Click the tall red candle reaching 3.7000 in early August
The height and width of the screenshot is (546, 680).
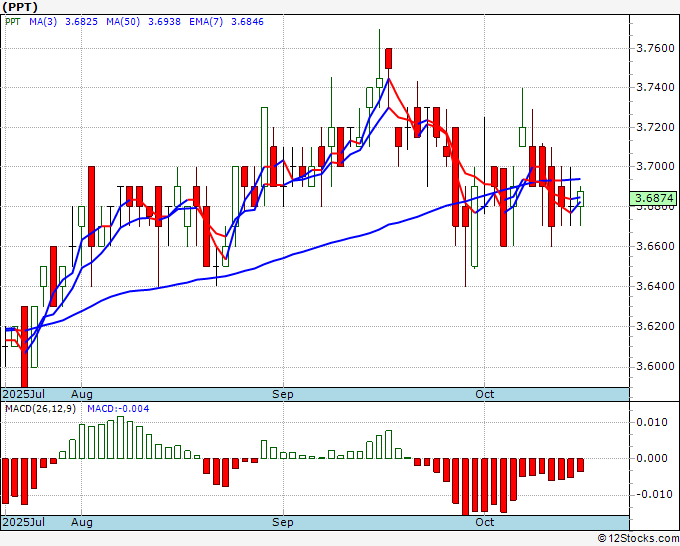click(92, 206)
